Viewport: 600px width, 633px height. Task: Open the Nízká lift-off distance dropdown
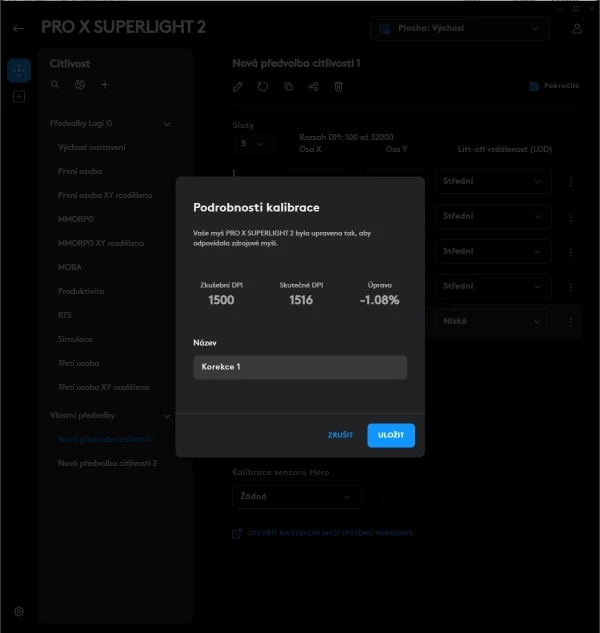click(493, 321)
